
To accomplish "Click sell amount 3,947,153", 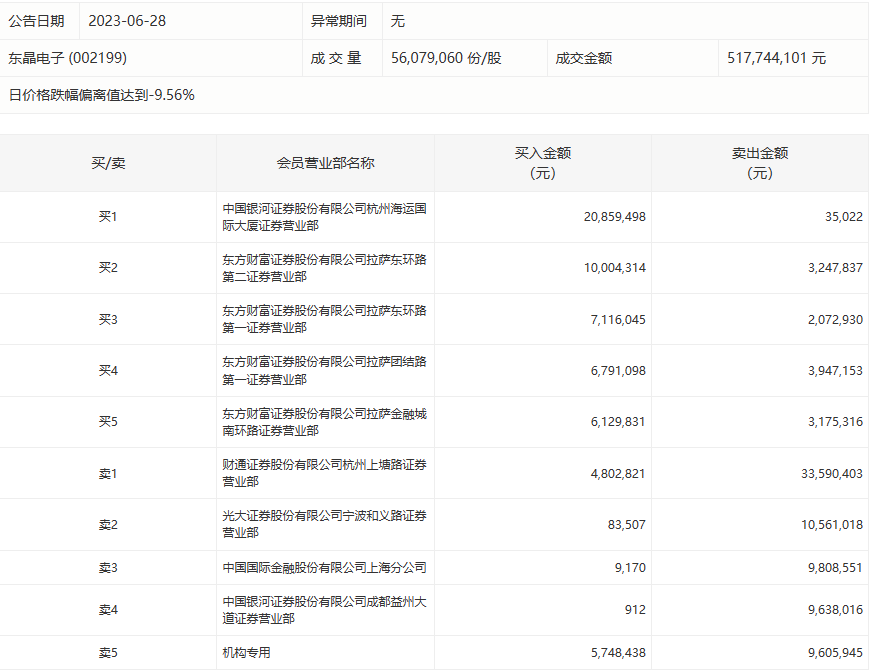I will 835,371.
